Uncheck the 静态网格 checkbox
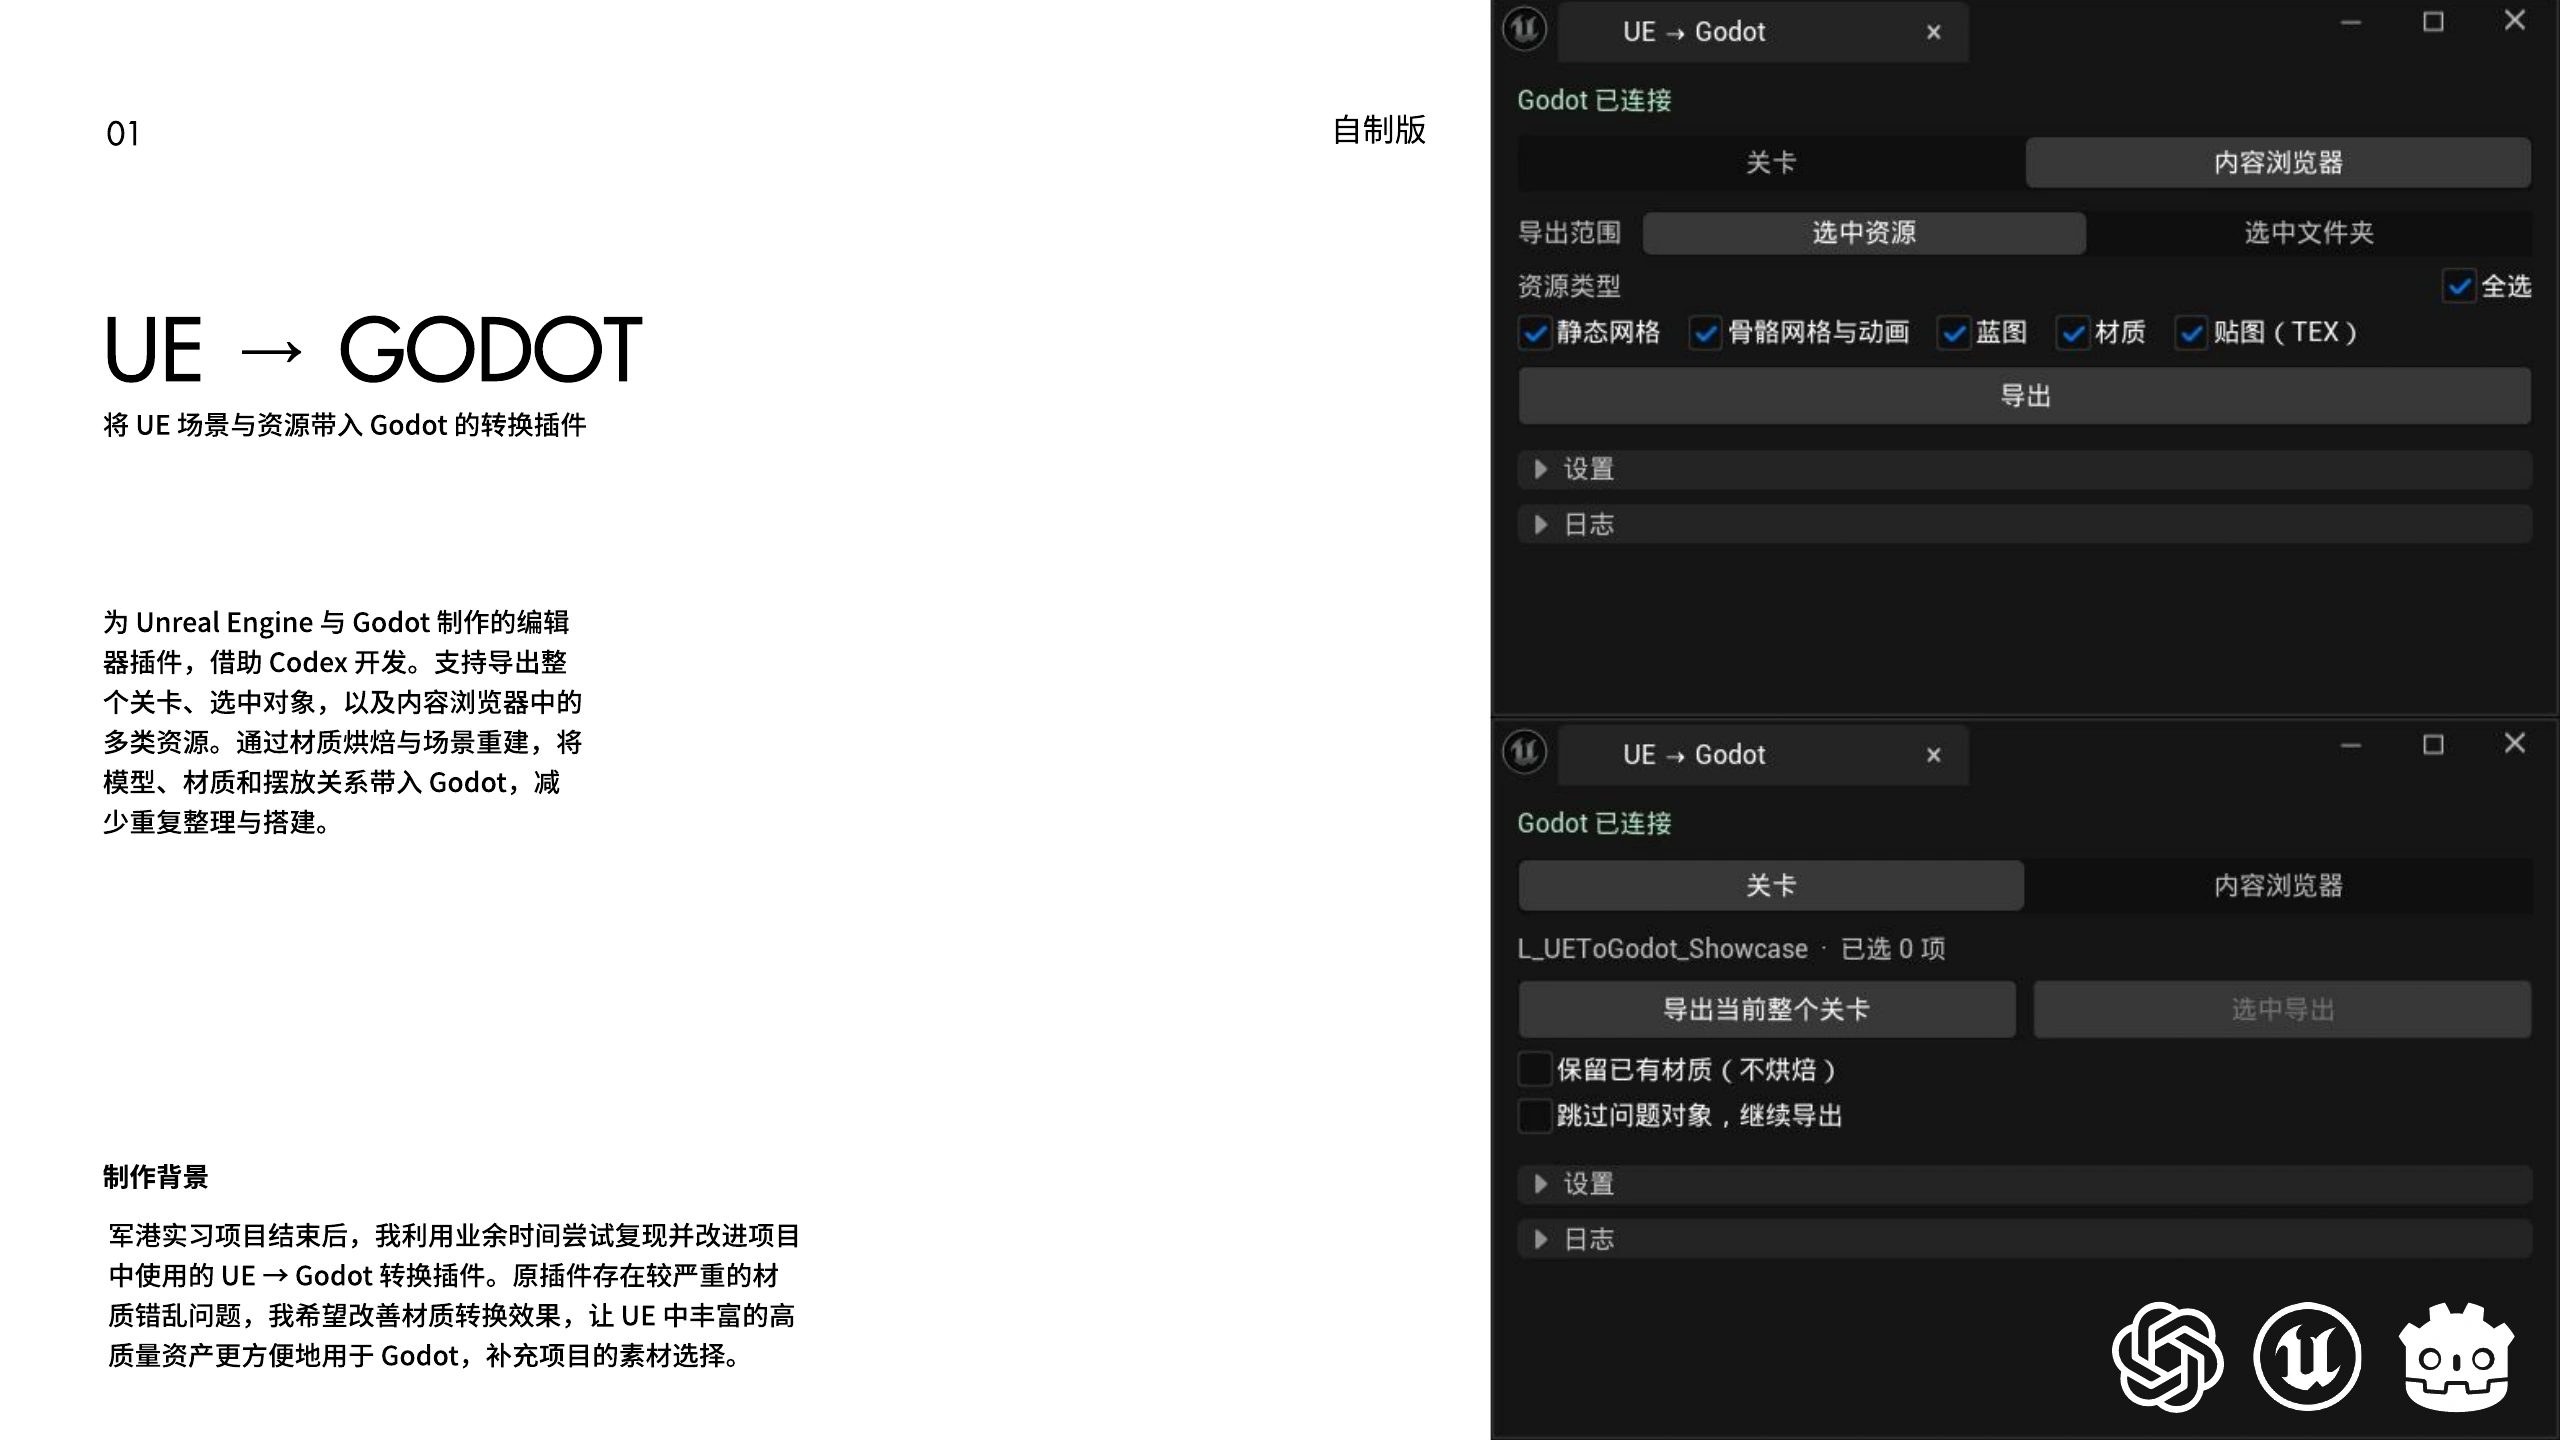The image size is (2560, 1440). coord(1535,333)
